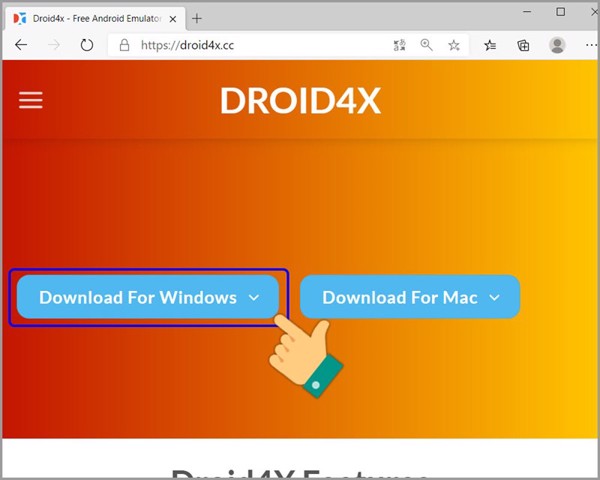Open the hamburger menu on Droid4X page
The width and height of the screenshot is (600, 480).
coord(31,100)
